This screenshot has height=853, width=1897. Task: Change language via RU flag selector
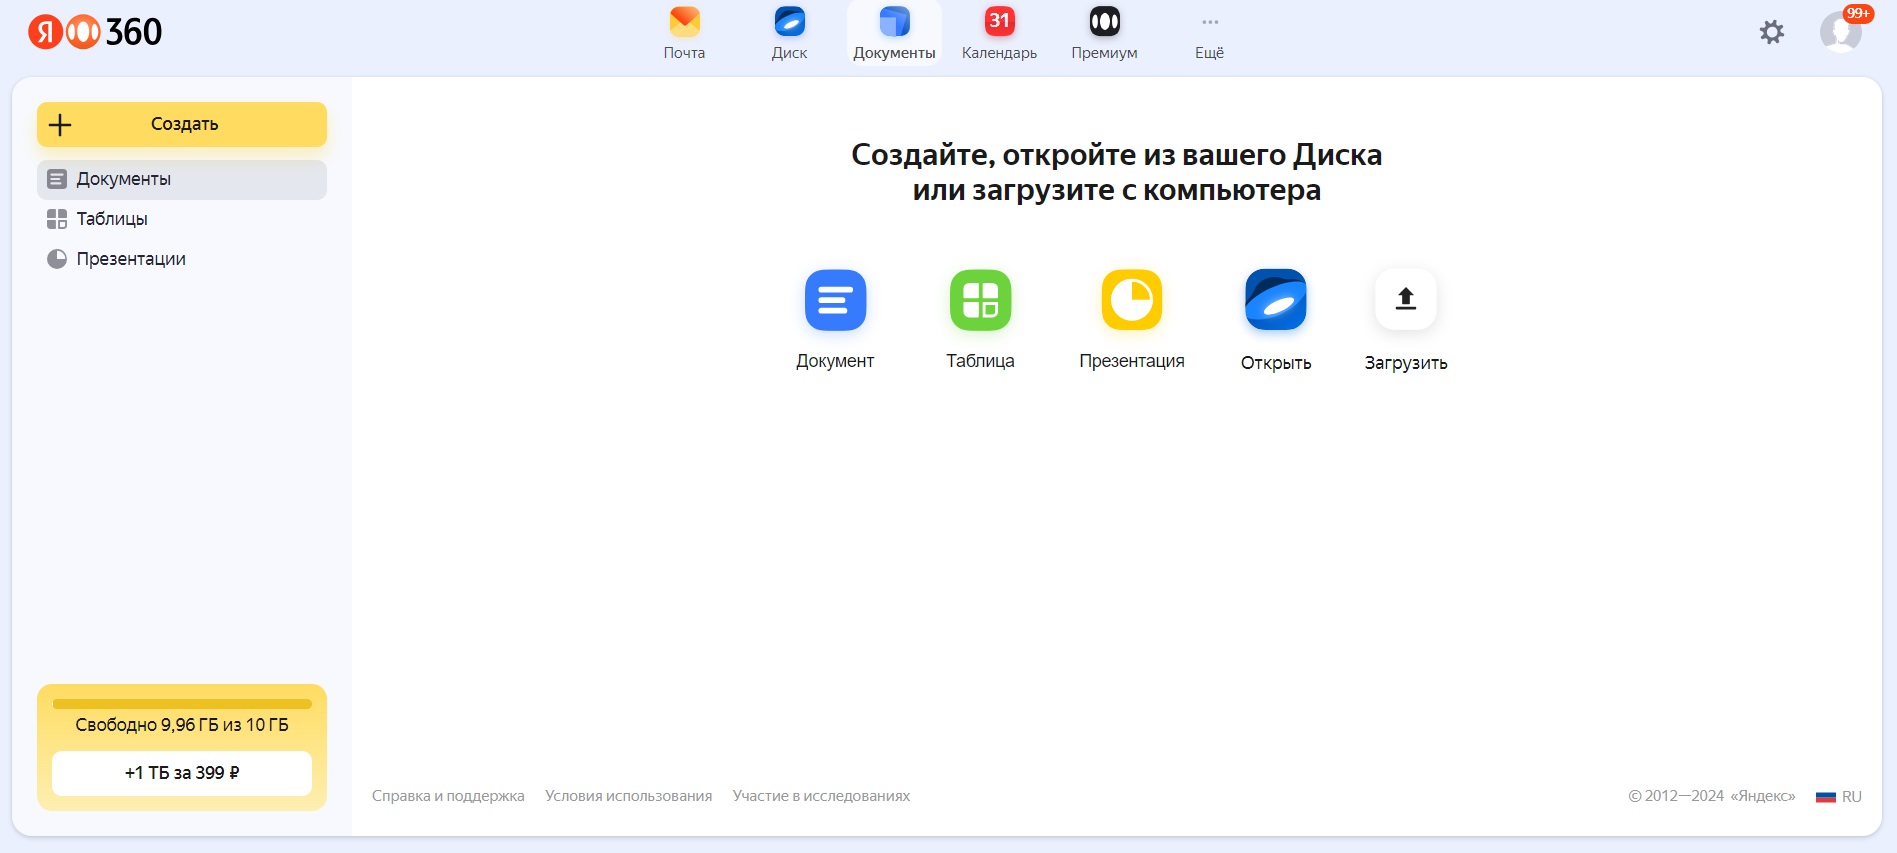1838,797
